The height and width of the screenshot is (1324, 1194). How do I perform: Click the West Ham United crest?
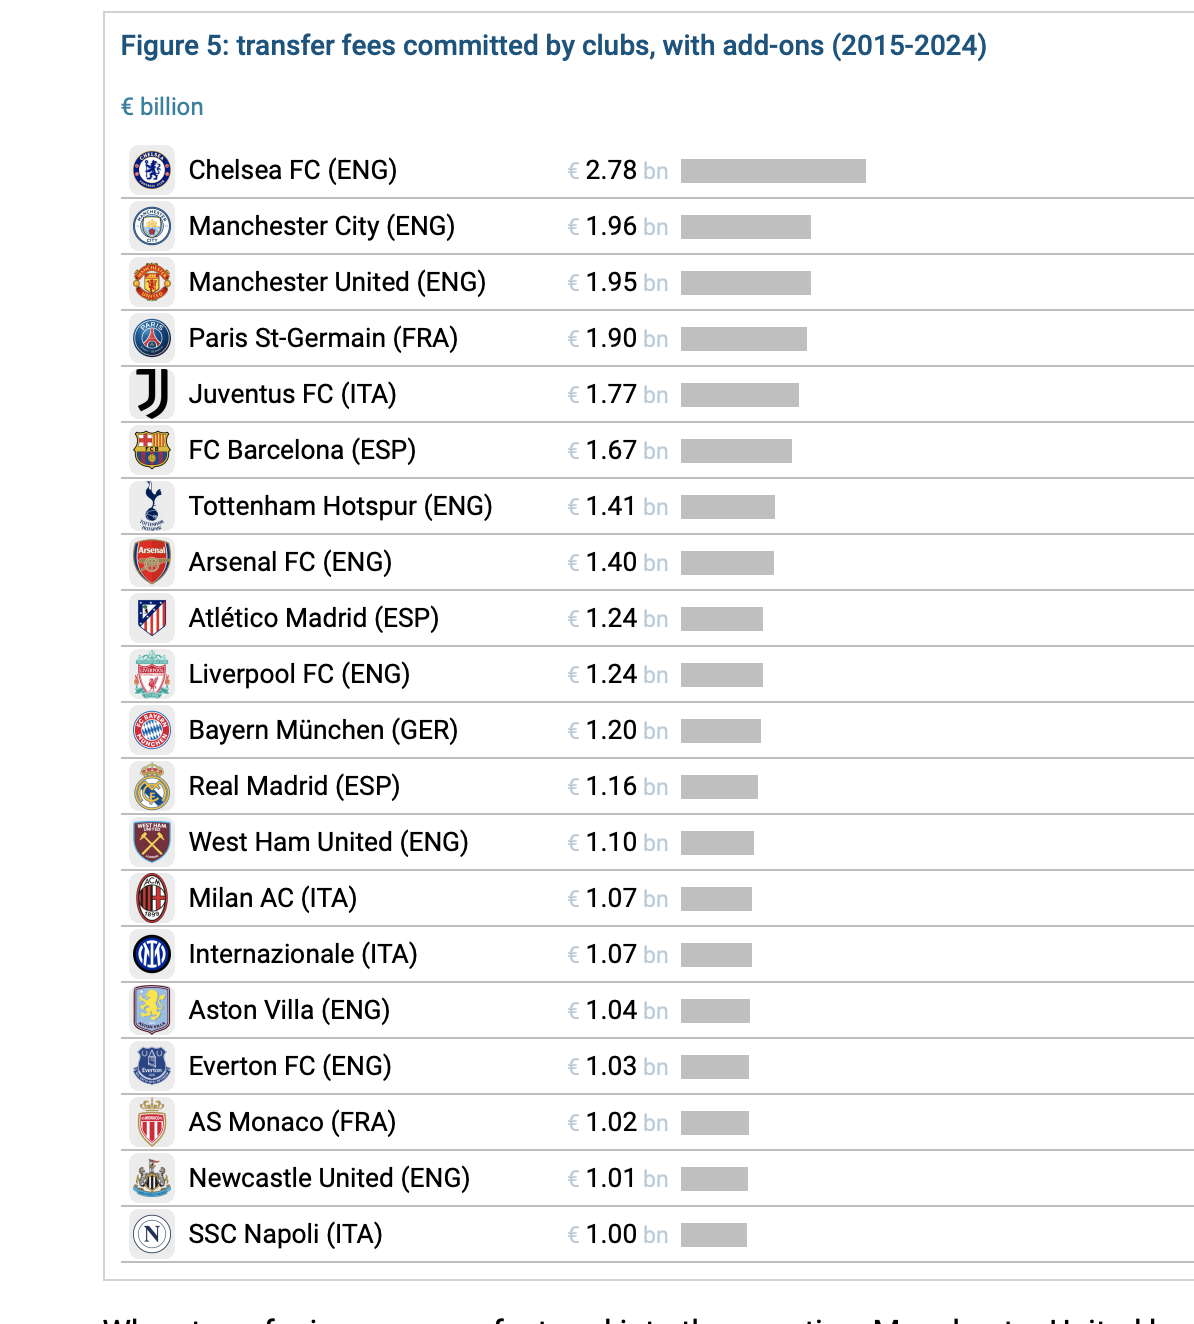[152, 842]
